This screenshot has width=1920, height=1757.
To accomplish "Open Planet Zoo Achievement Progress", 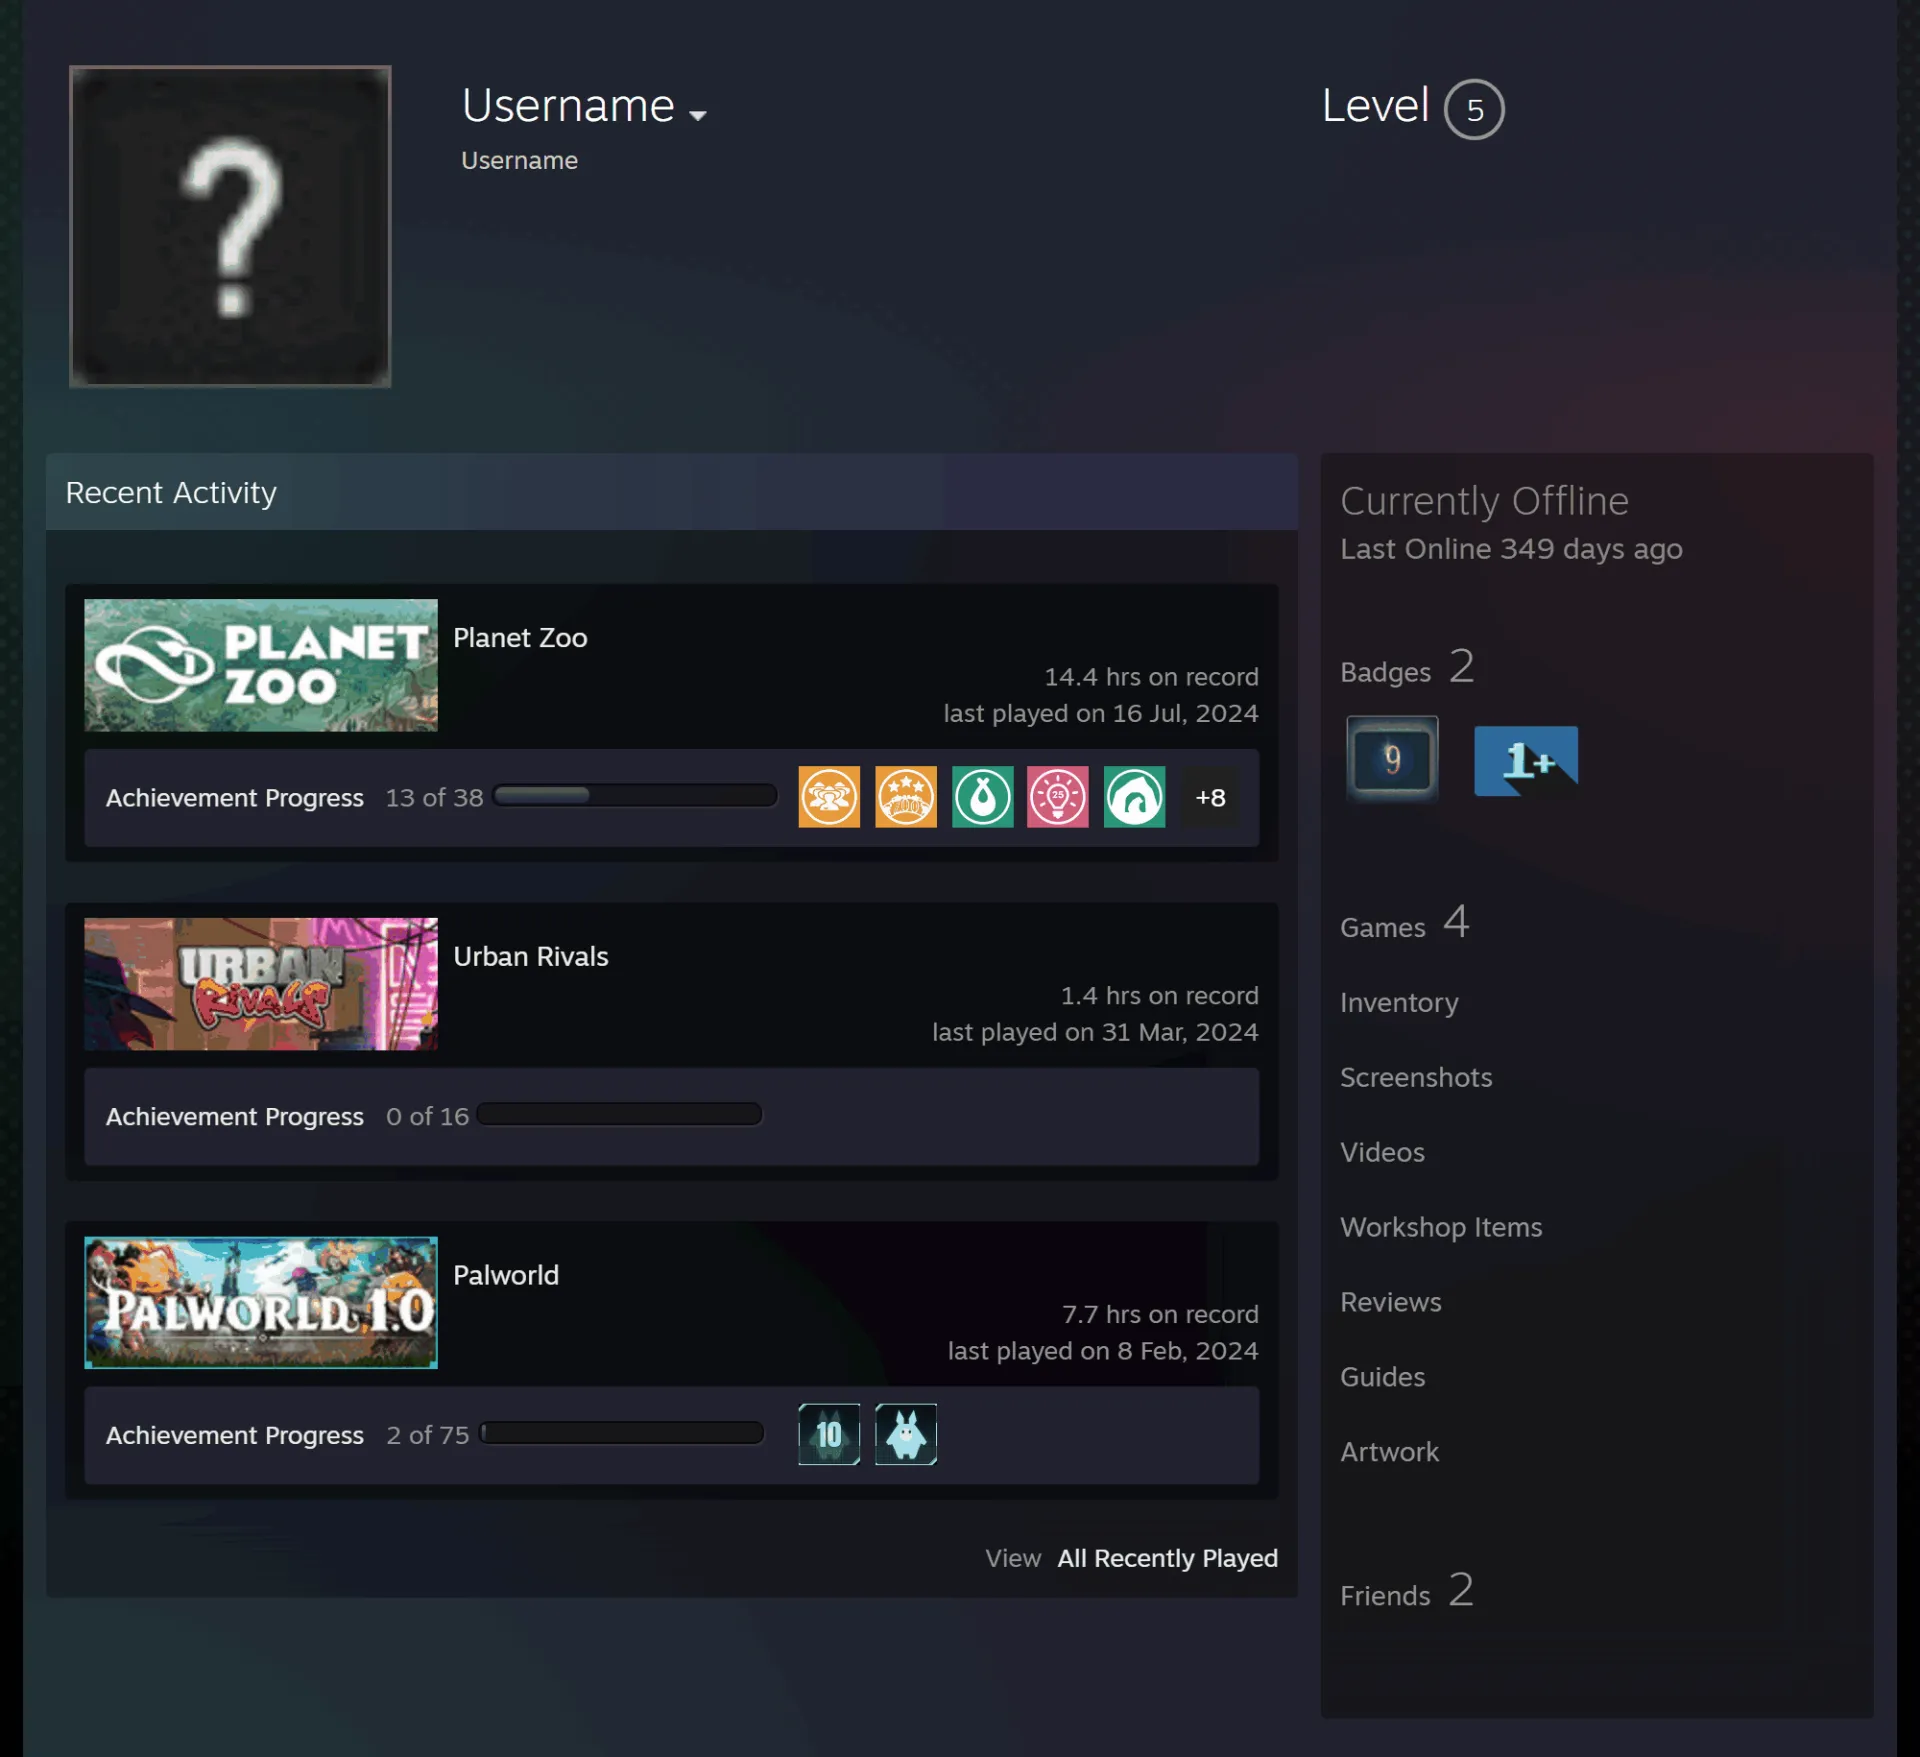I will [235, 798].
